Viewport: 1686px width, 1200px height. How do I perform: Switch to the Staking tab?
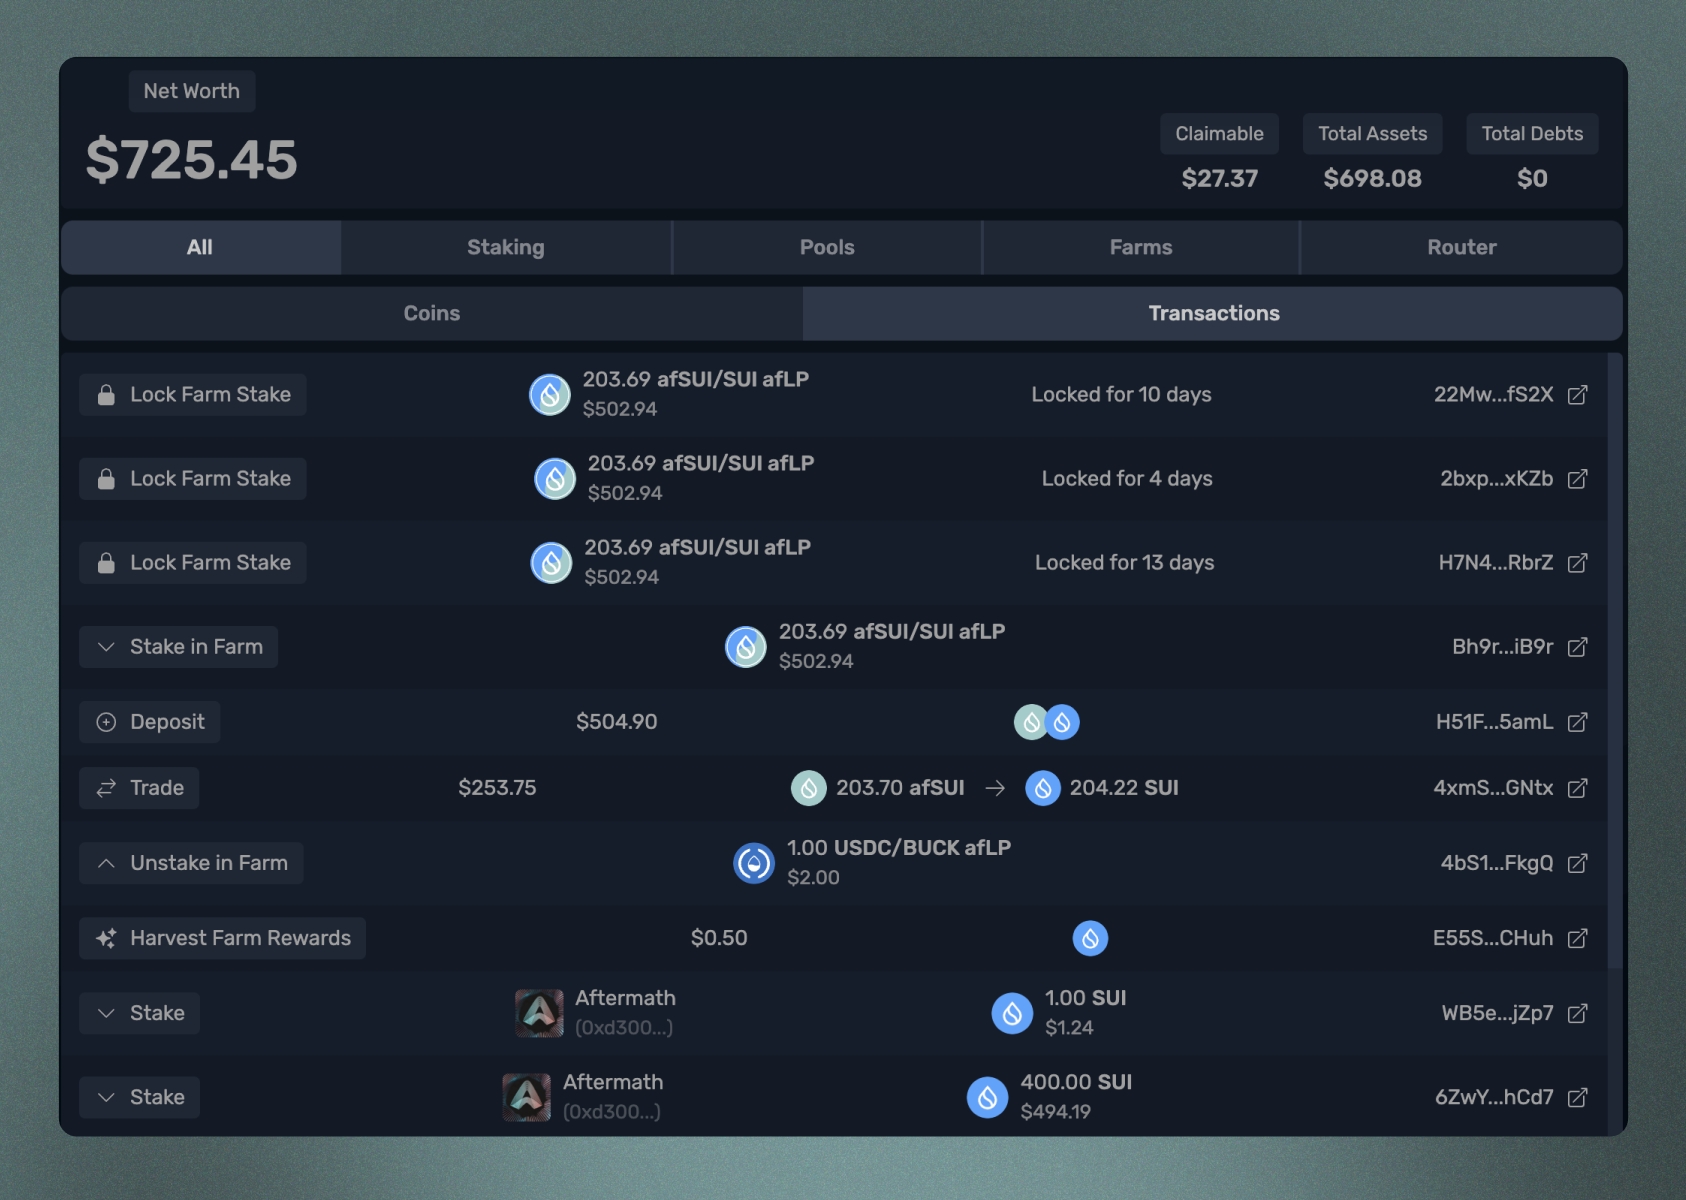click(x=506, y=247)
